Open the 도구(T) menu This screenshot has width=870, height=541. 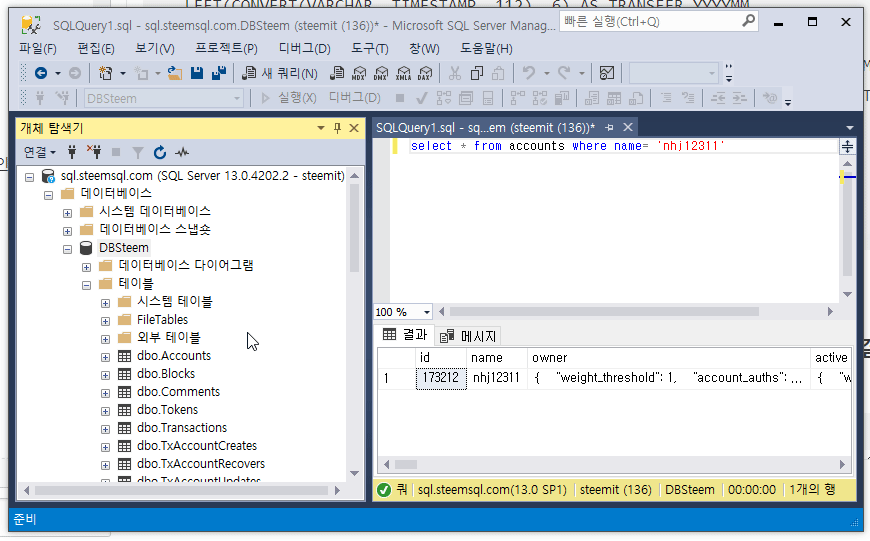[370, 49]
